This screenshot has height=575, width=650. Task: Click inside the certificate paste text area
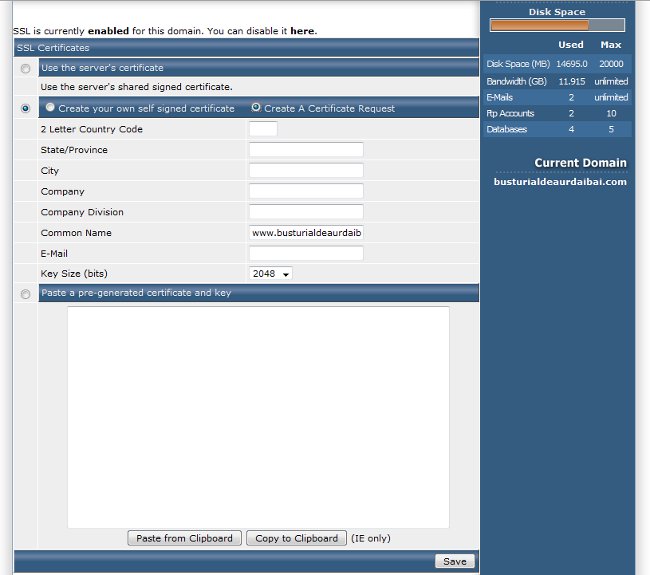[258, 416]
